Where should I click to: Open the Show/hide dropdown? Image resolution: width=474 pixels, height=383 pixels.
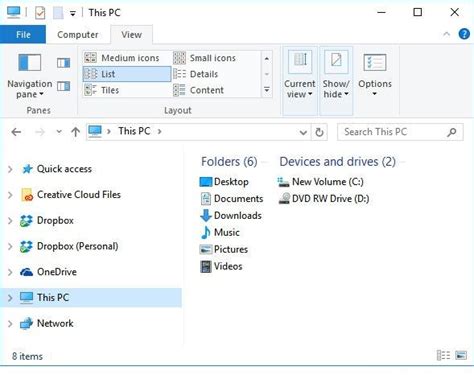(336, 81)
